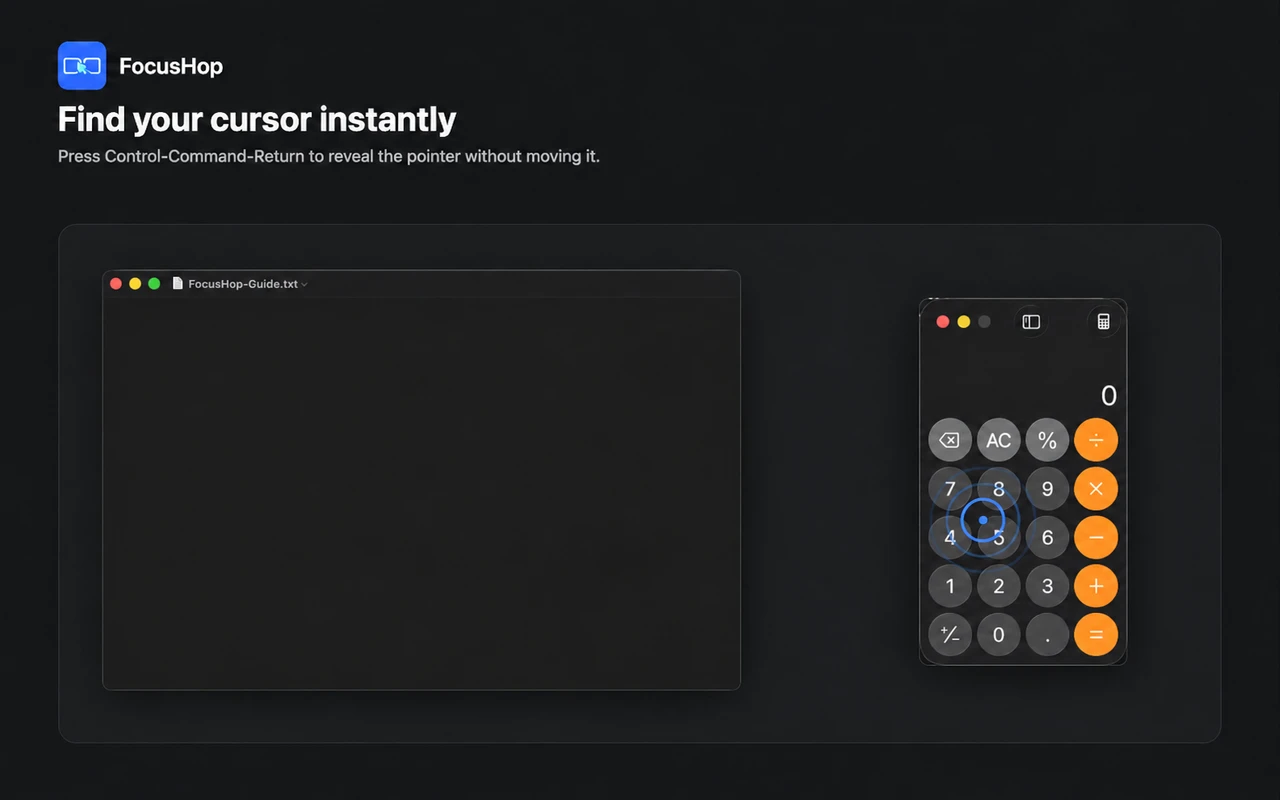Tap digit 2 on Calculator
The height and width of the screenshot is (800, 1280).
click(999, 586)
